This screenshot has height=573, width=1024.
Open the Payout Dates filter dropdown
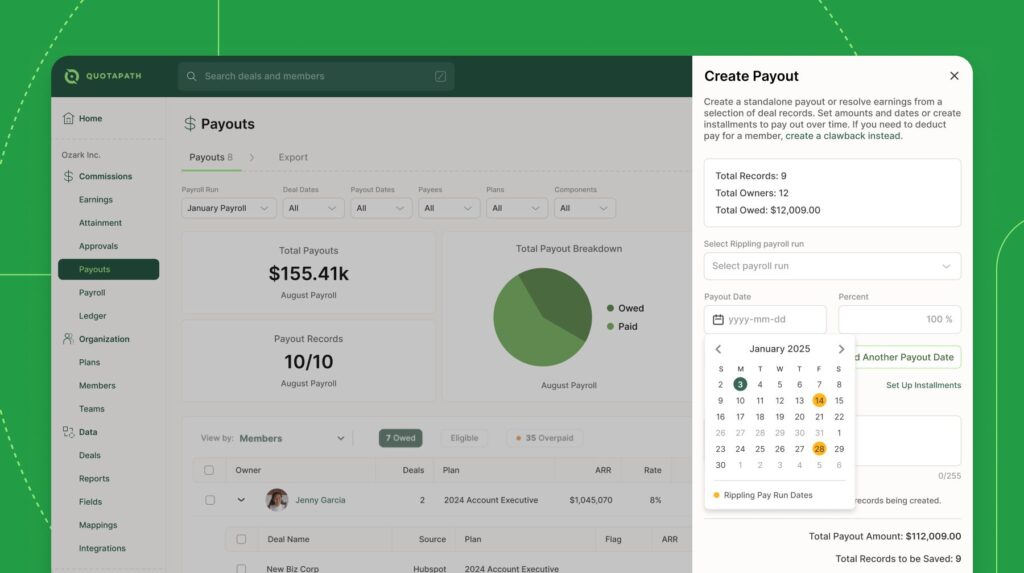point(381,208)
